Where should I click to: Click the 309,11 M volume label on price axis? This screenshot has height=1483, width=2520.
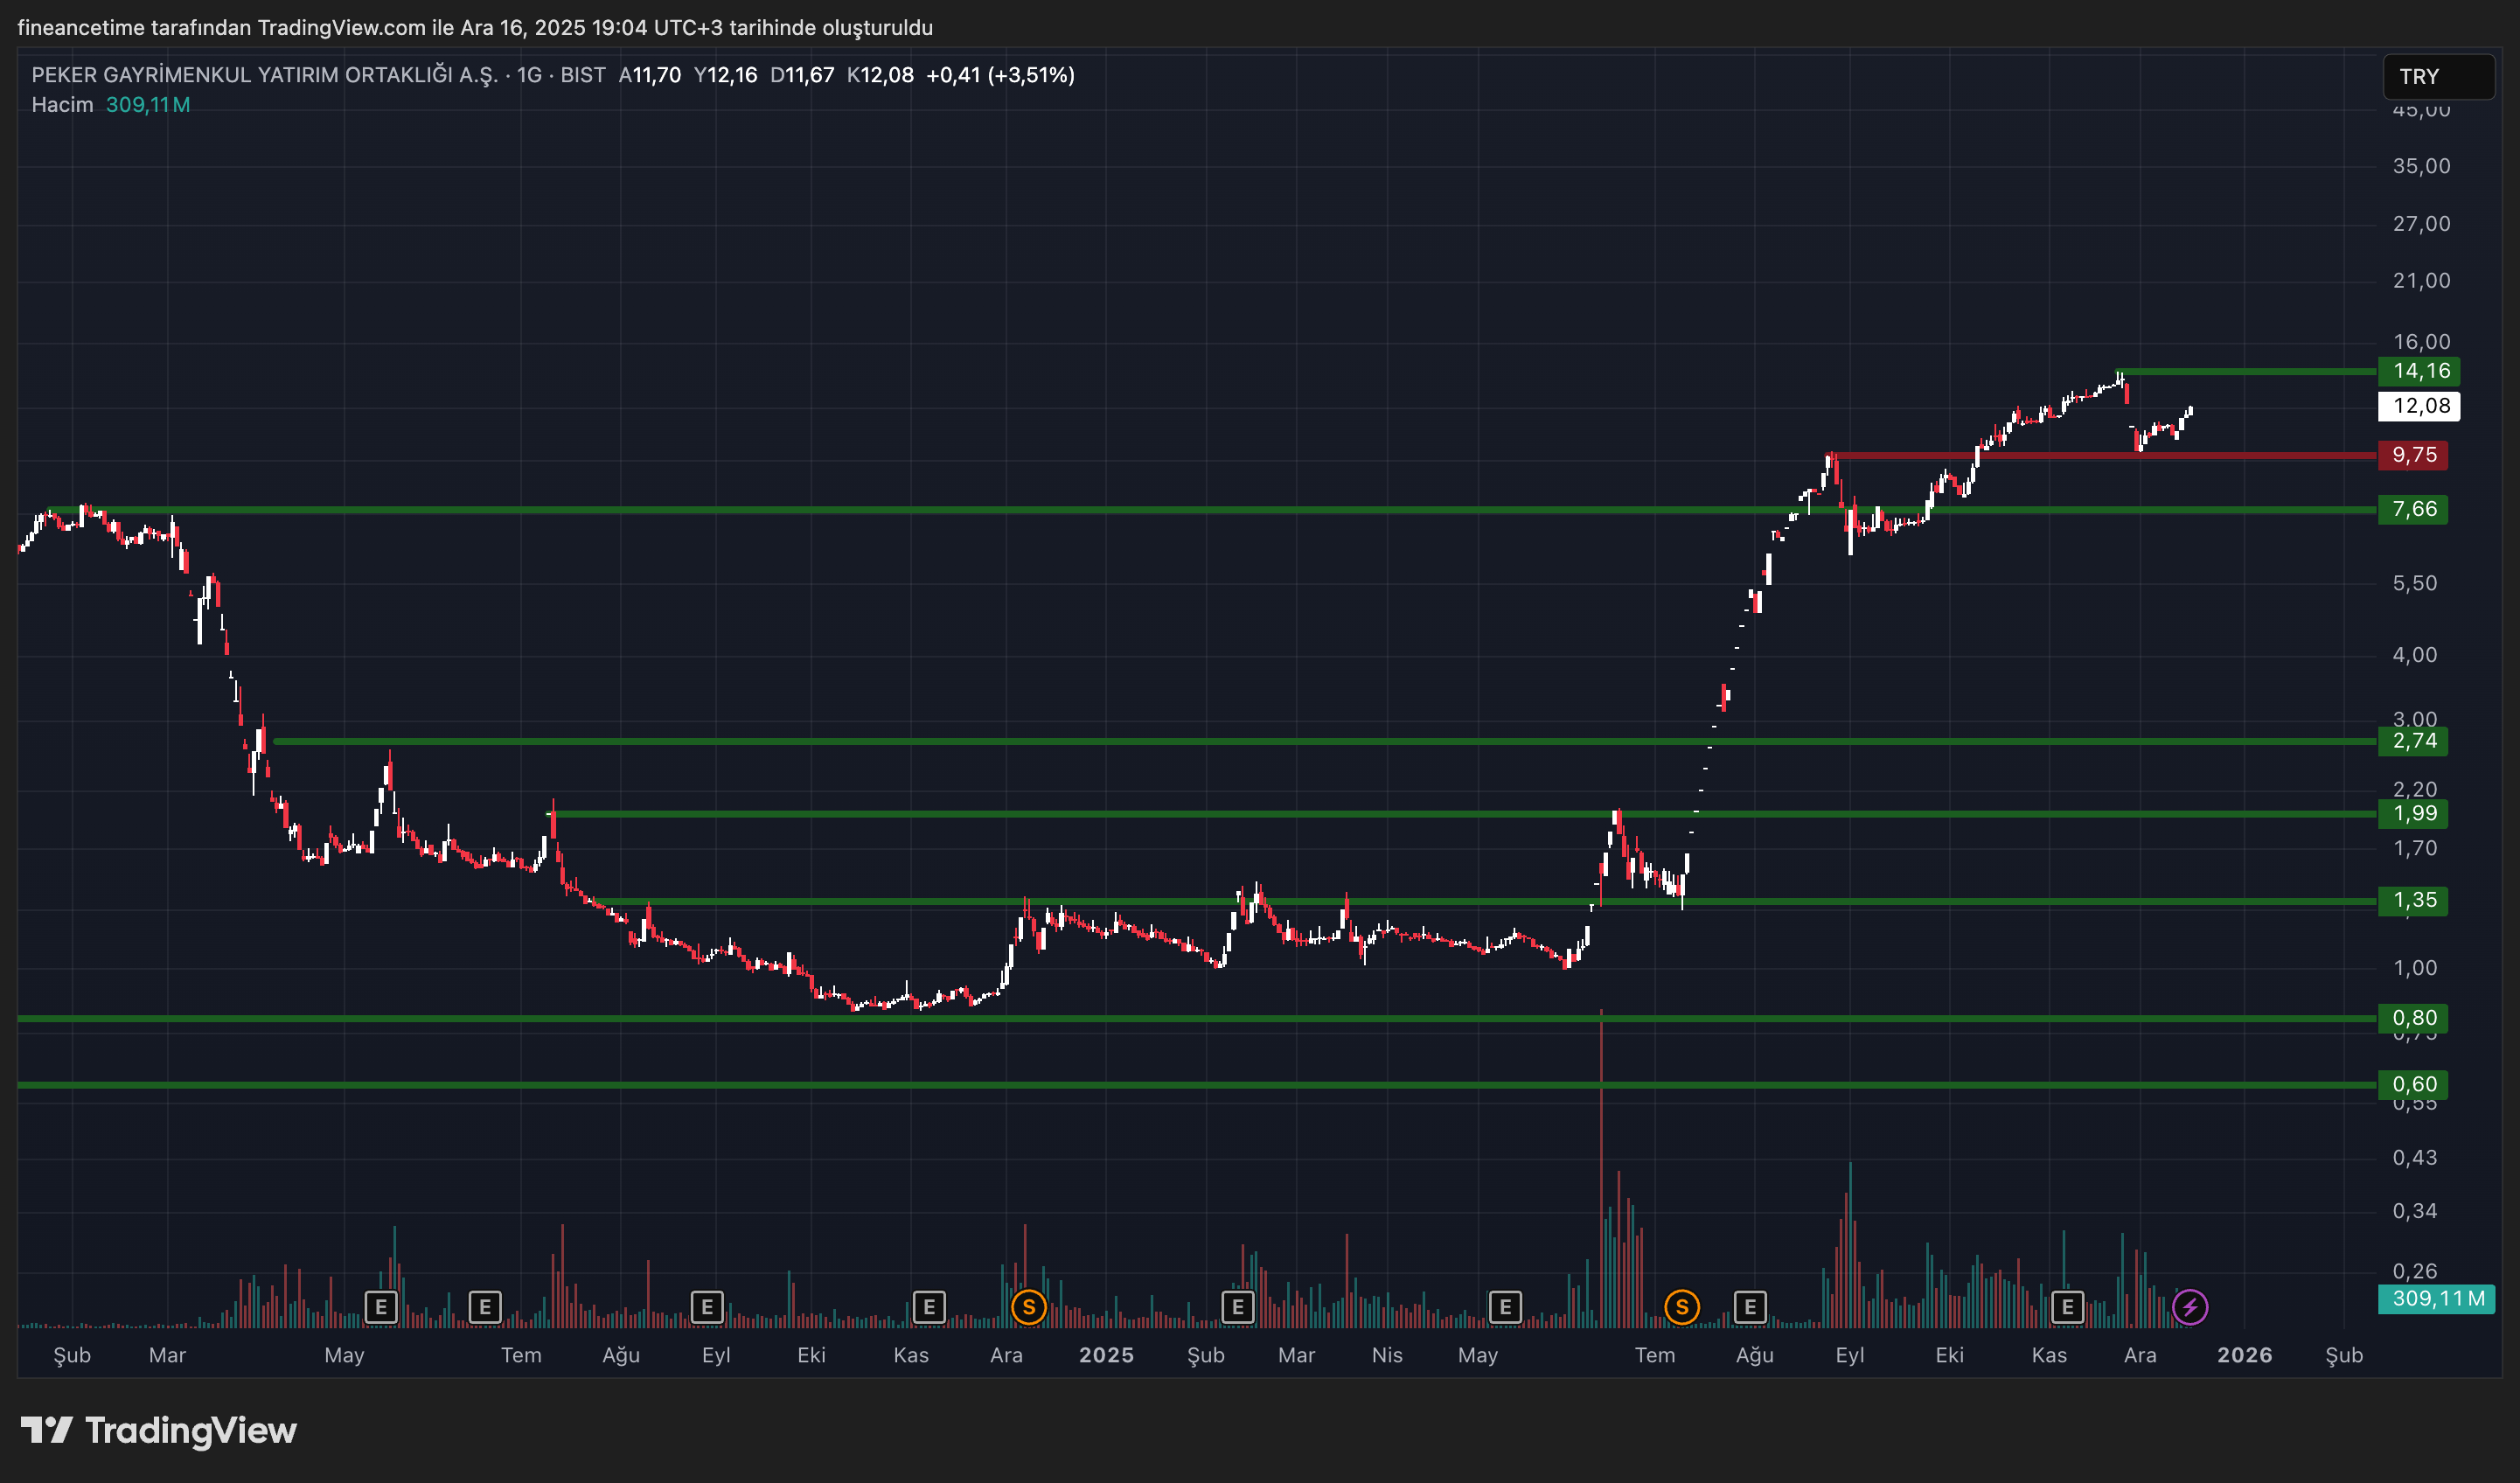(x=2437, y=1298)
